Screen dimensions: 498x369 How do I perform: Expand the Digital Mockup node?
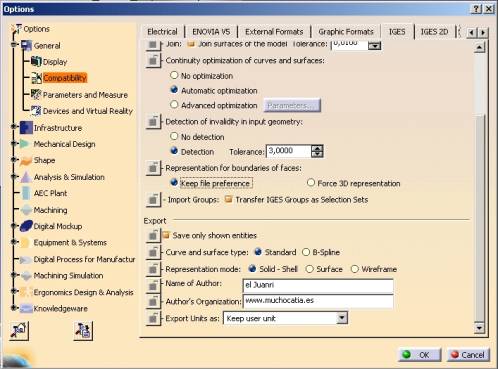pyautogui.click(x=14, y=226)
